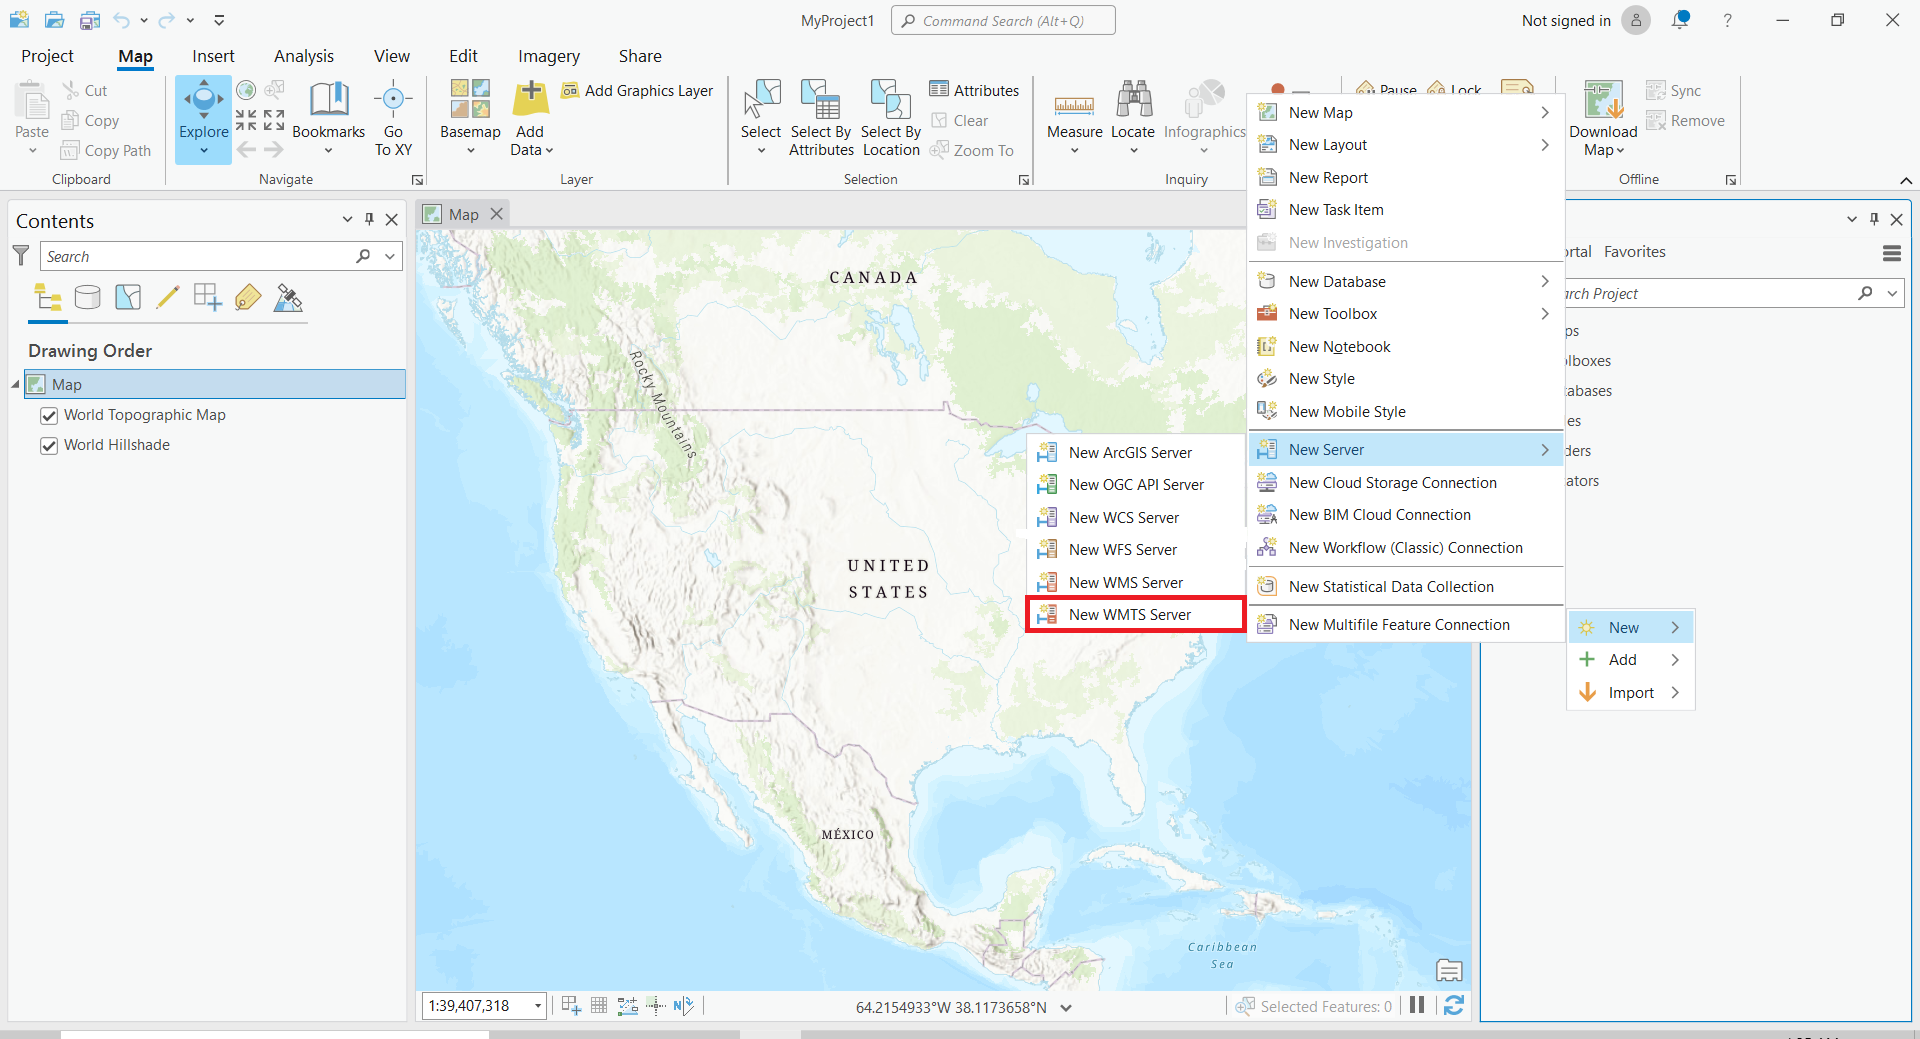The height and width of the screenshot is (1039, 1920).
Task: Collapse the Map tree node
Action: tap(16, 385)
